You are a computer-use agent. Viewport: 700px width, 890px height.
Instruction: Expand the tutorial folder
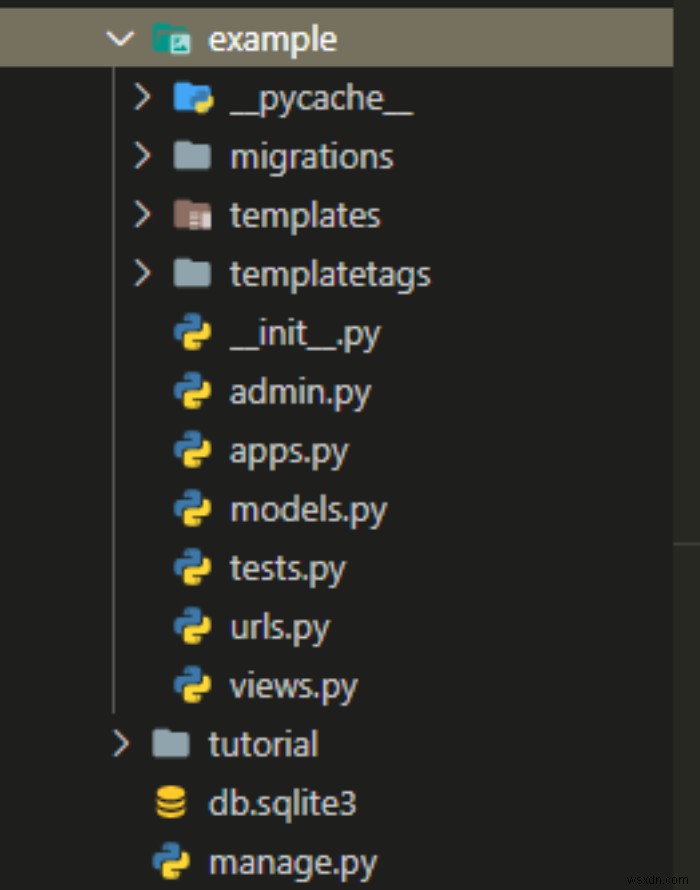coord(121,743)
